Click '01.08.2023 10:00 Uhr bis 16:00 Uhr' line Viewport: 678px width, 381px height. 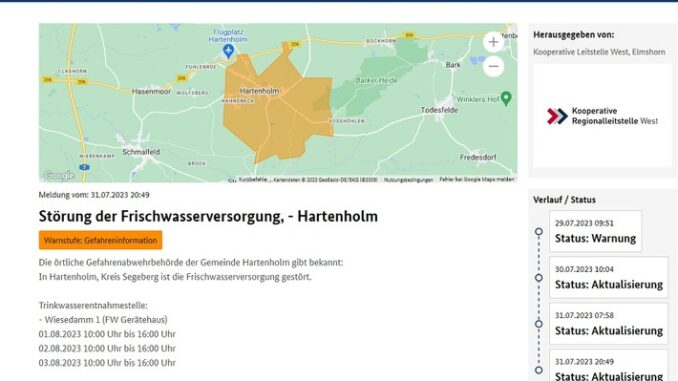pos(107,334)
